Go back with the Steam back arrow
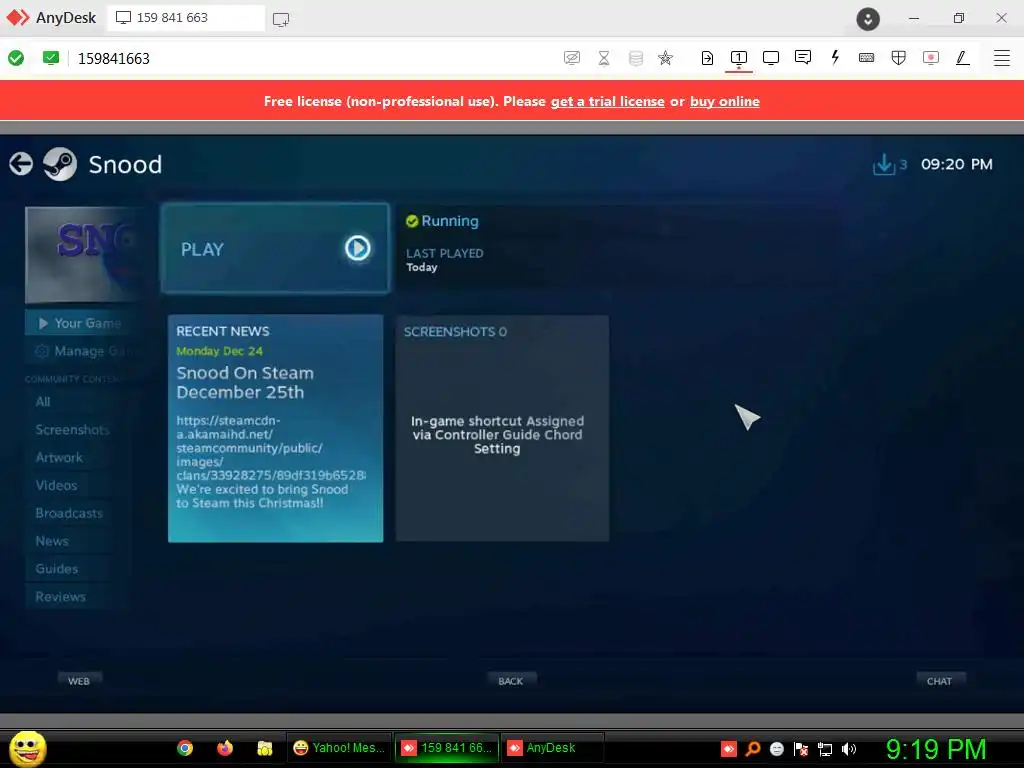This screenshot has height=768, width=1024. [21, 164]
